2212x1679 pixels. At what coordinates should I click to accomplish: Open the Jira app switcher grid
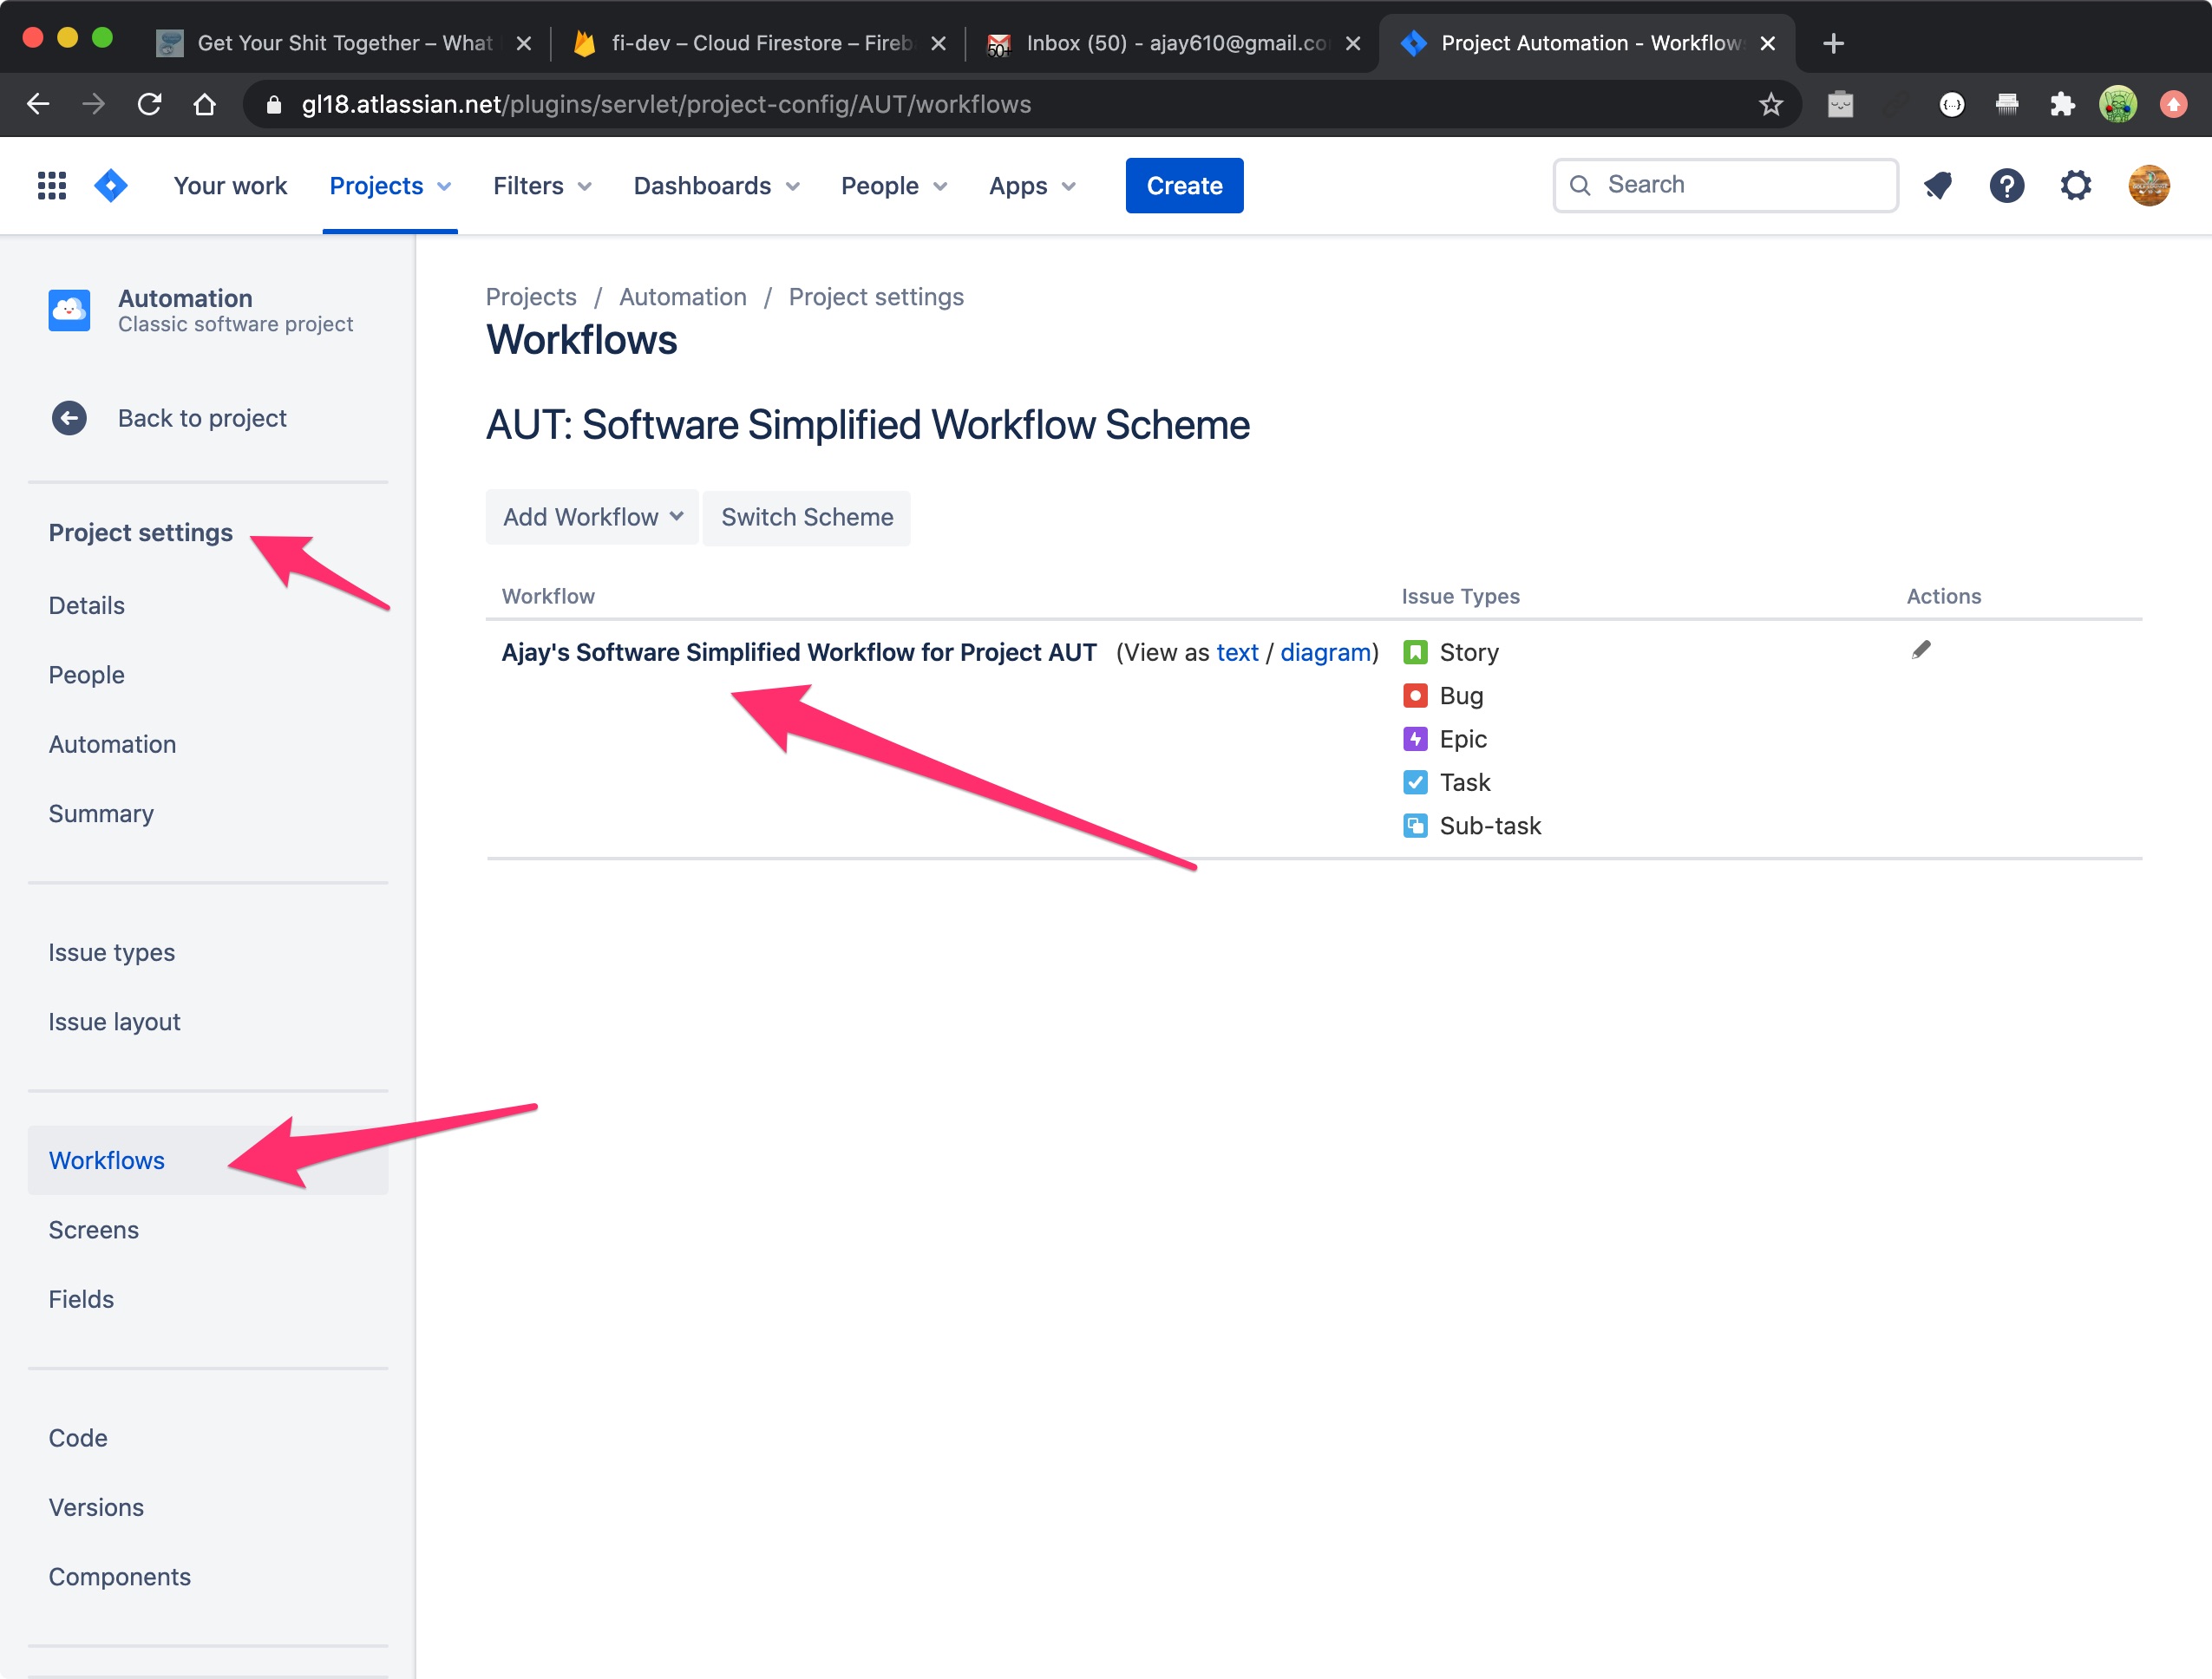tap(51, 186)
